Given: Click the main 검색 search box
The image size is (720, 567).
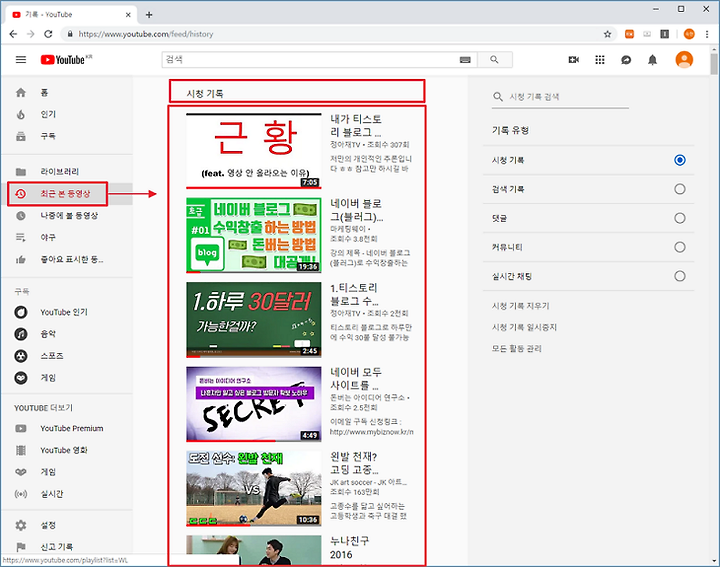Looking at the screenshot, I should pos(320,60).
